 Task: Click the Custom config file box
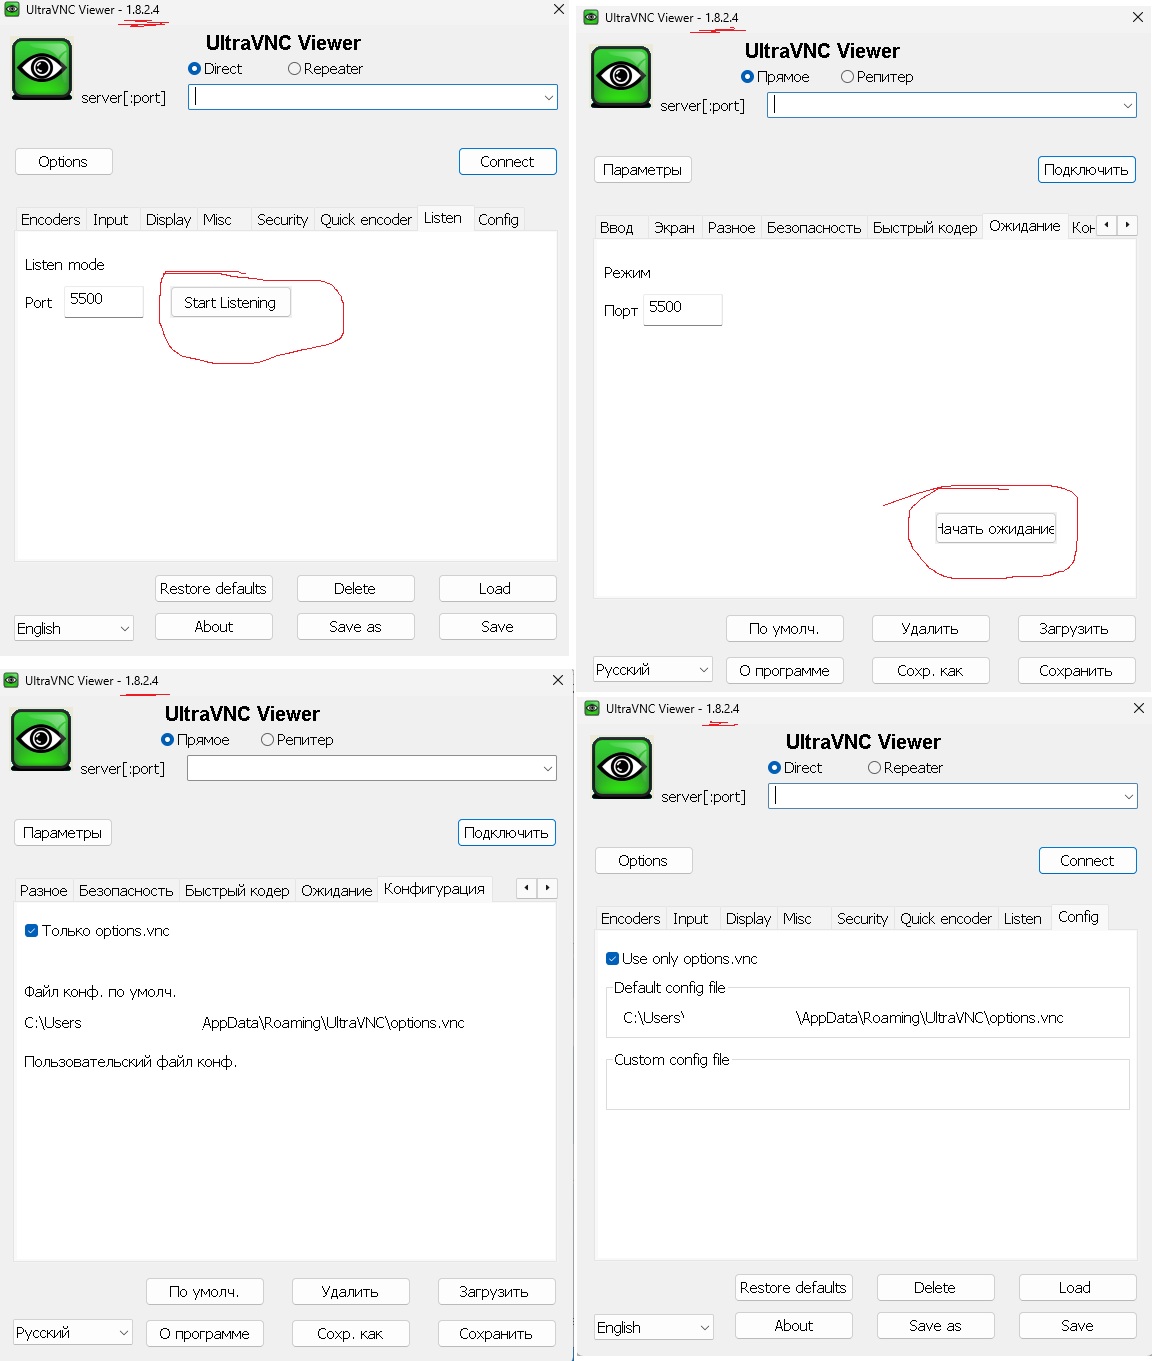(x=868, y=1084)
